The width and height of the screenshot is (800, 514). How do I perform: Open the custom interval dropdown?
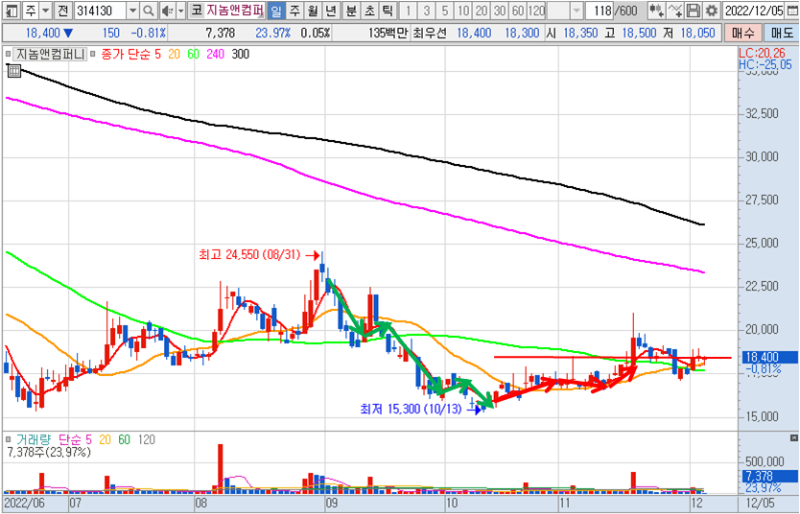(577, 10)
